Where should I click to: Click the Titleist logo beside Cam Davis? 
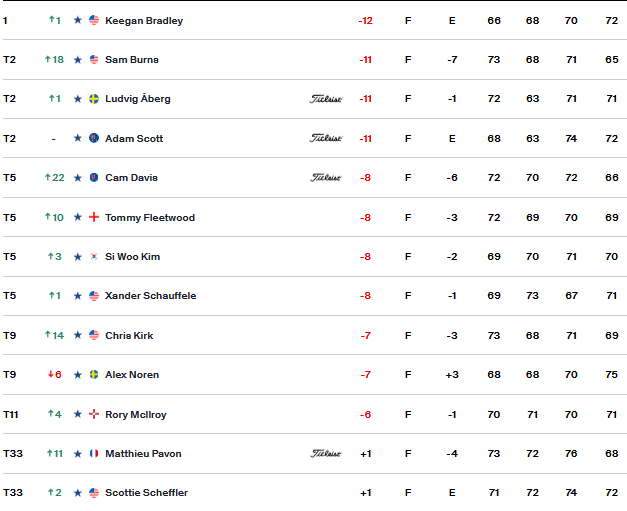point(325,177)
